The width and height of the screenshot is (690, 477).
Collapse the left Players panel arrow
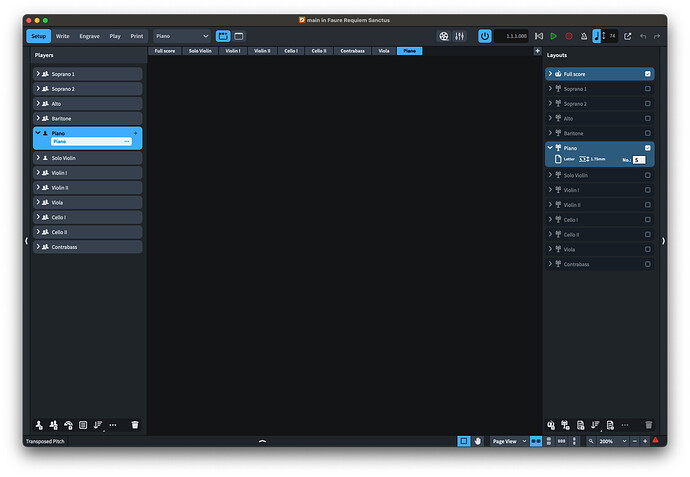26,241
